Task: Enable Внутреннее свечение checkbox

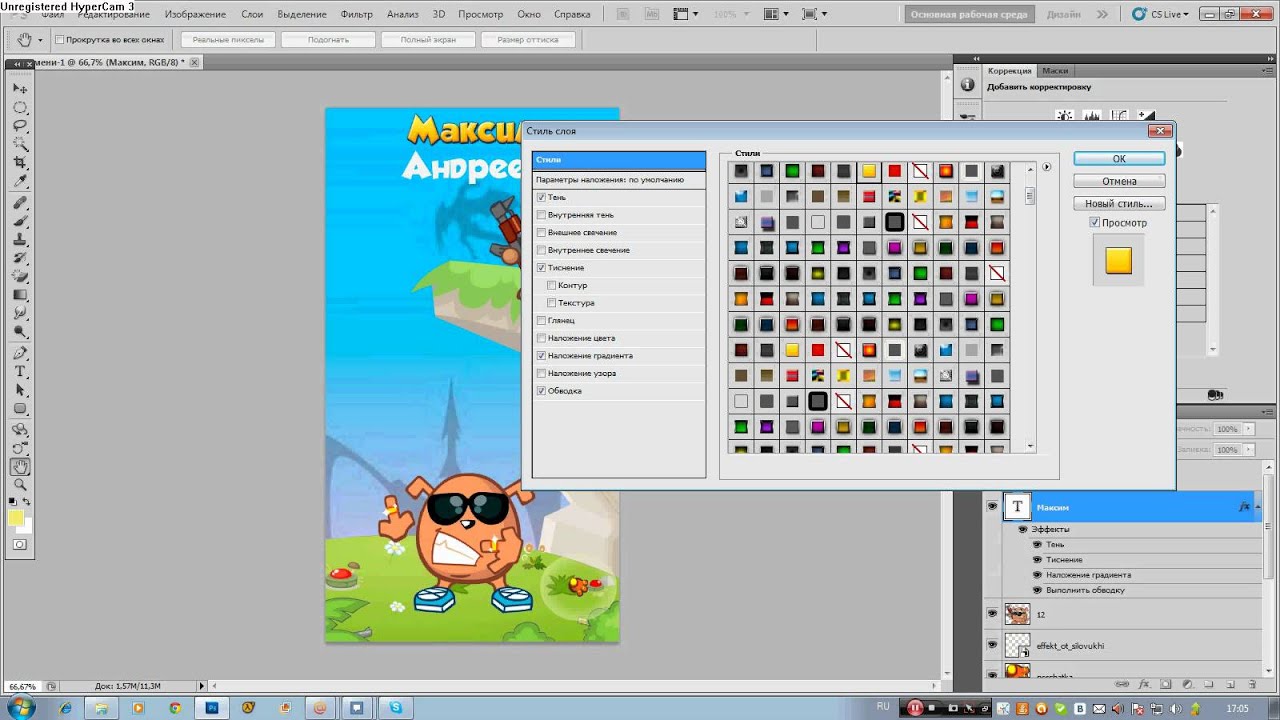Action: [541, 250]
